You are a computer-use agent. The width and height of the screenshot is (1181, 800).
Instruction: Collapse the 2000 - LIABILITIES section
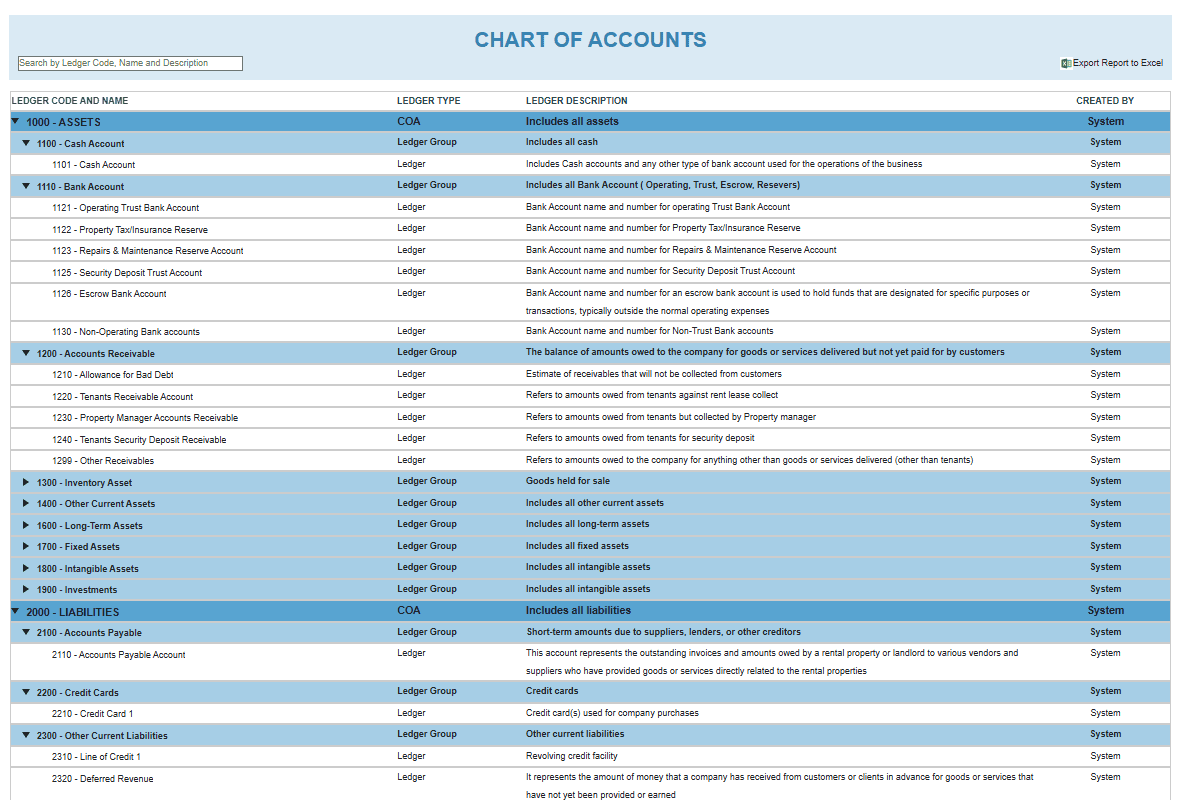coord(15,611)
